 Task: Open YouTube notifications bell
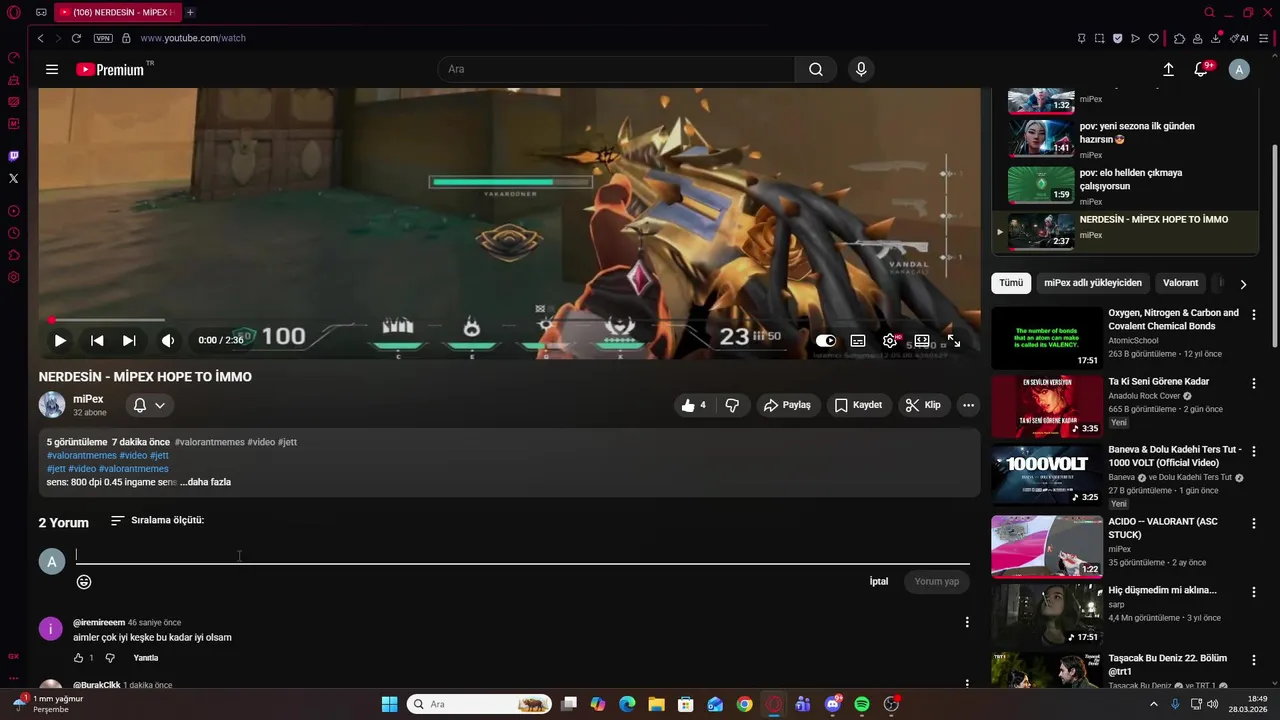click(x=1202, y=69)
